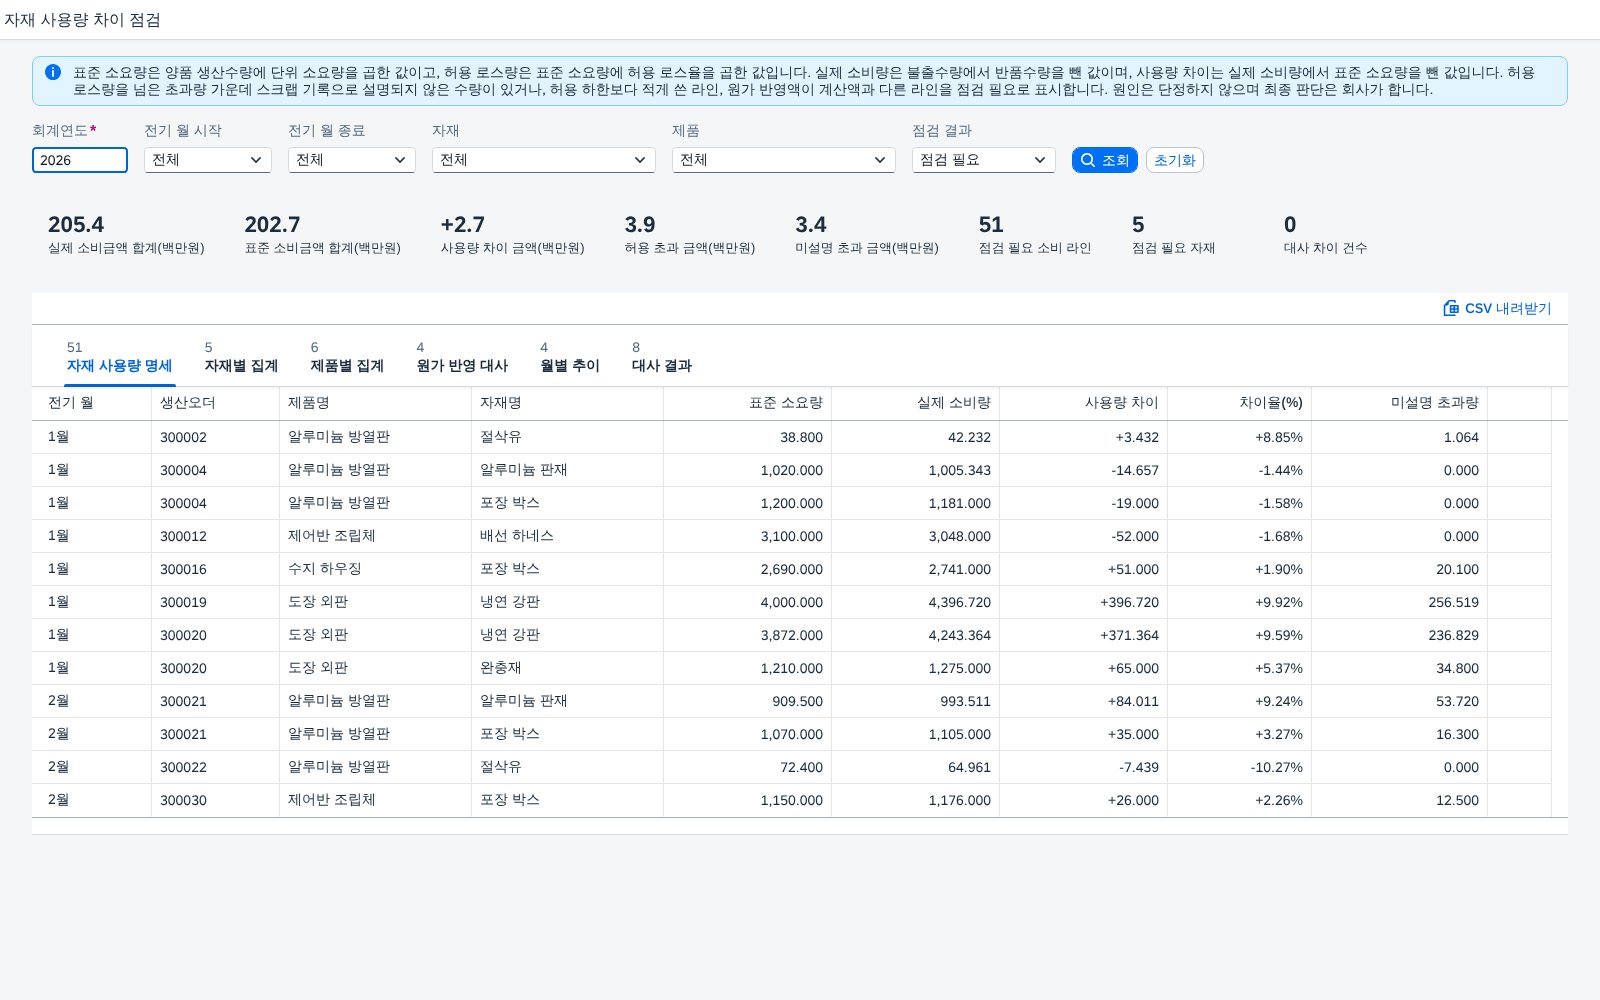Click the 실제 소비금액 합계 KPI tile
Screen dimensions: 1600x1000
point(126,235)
